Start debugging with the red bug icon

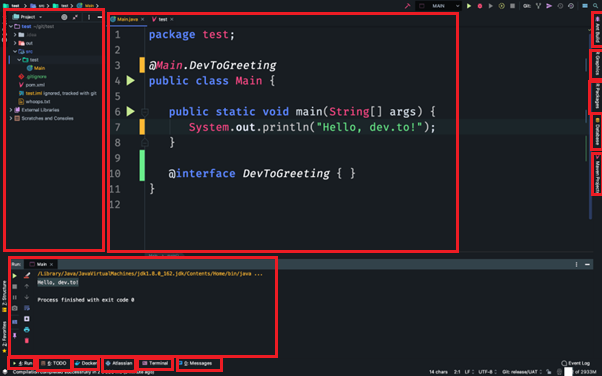(480, 6)
